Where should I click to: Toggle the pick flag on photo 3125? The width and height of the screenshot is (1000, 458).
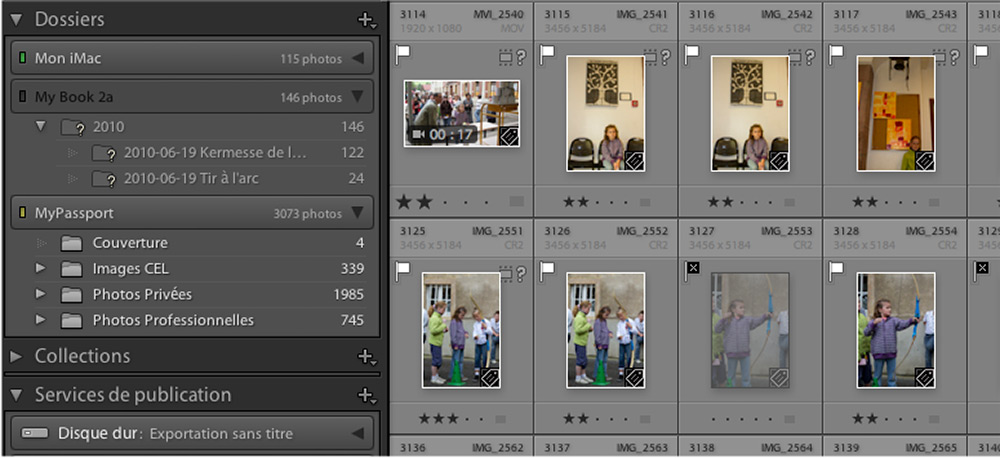coord(402,272)
